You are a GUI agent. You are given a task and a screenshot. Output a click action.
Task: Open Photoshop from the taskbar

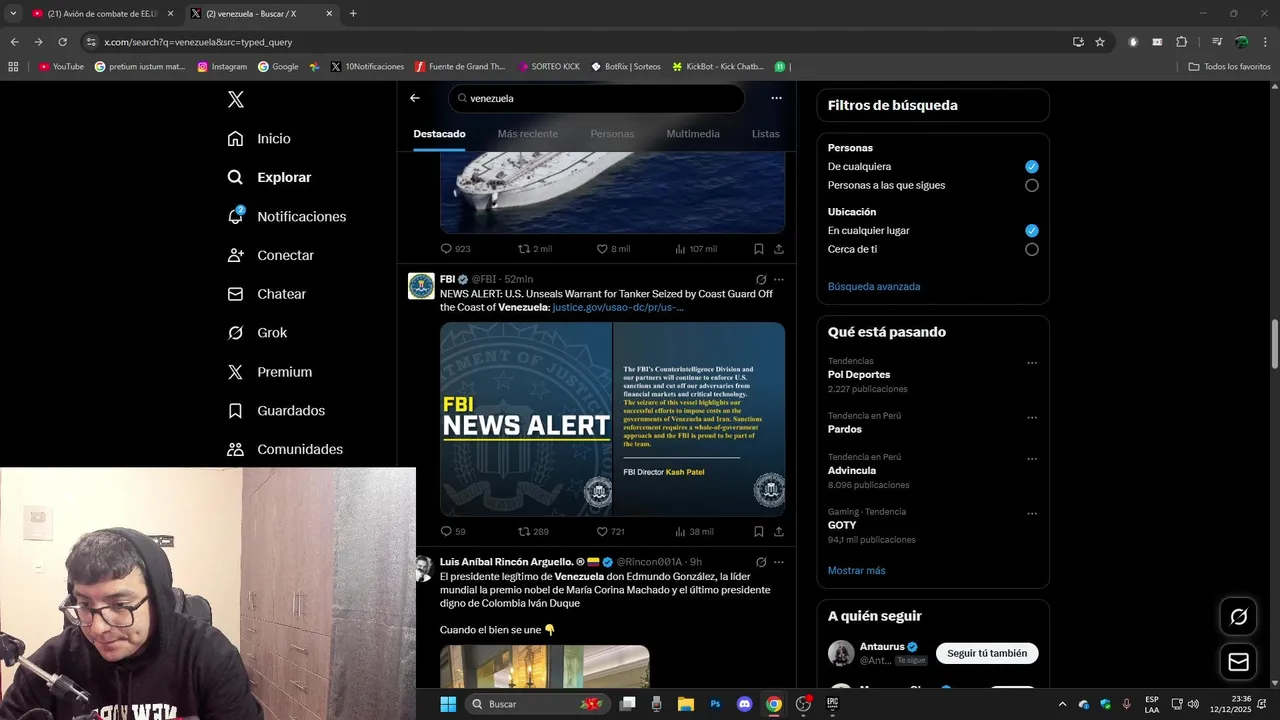coord(715,704)
